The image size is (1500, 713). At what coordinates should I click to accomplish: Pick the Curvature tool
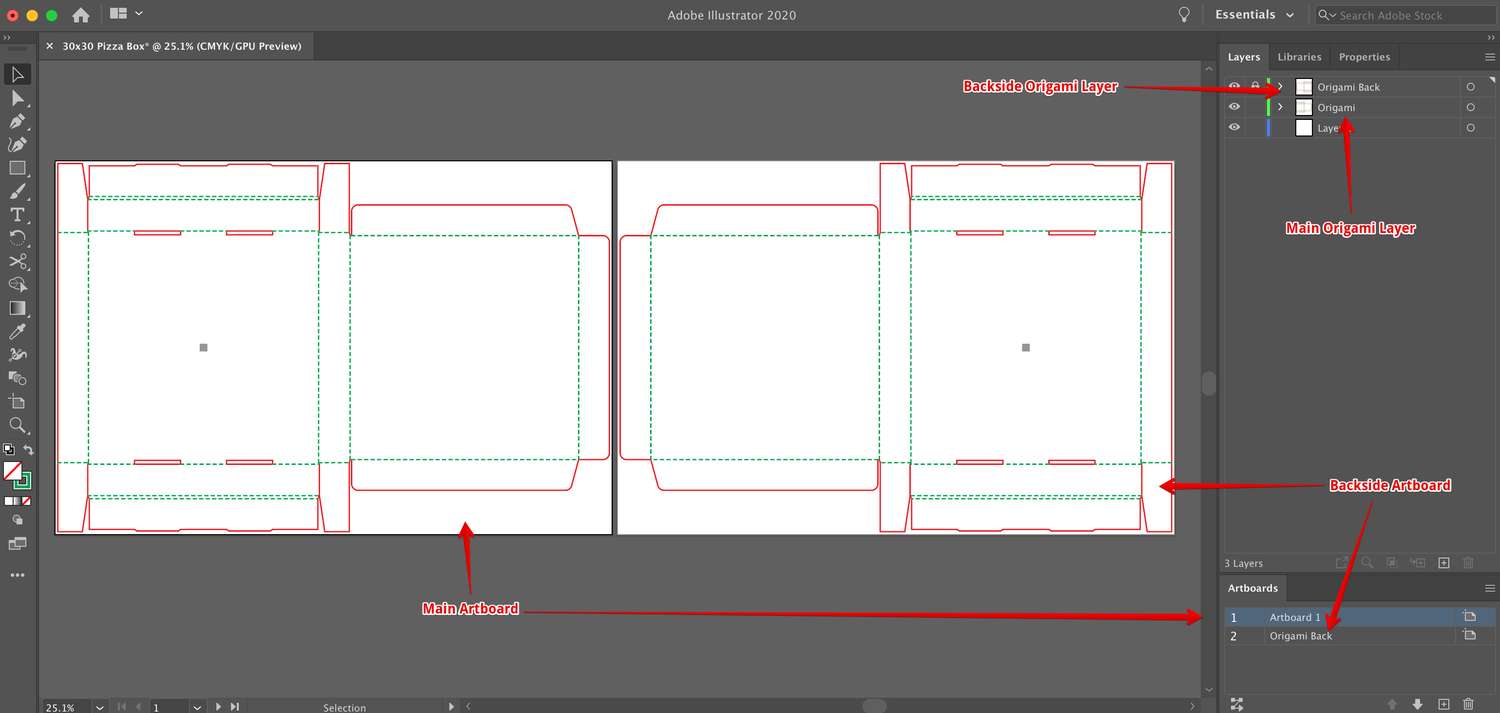17,145
